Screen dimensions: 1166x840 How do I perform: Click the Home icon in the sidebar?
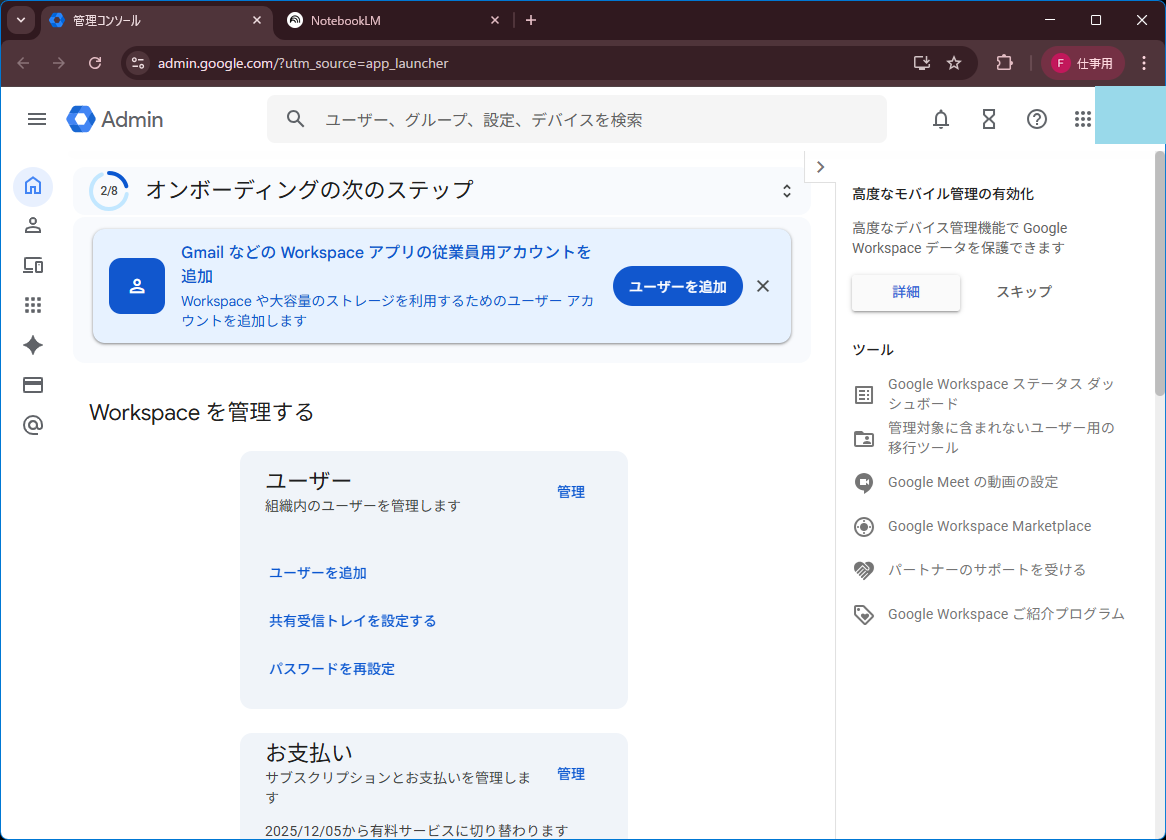pos(33,186)
